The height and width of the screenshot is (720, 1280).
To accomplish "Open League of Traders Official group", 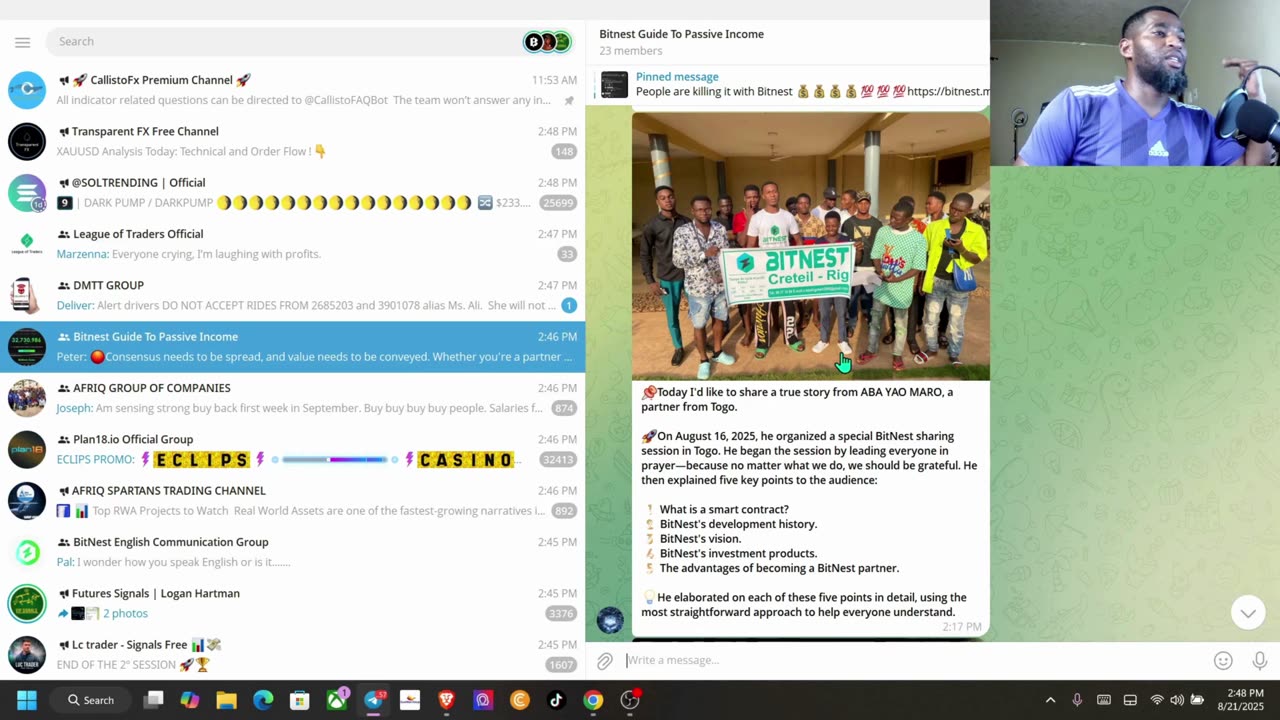I will [x=292, y=244].
